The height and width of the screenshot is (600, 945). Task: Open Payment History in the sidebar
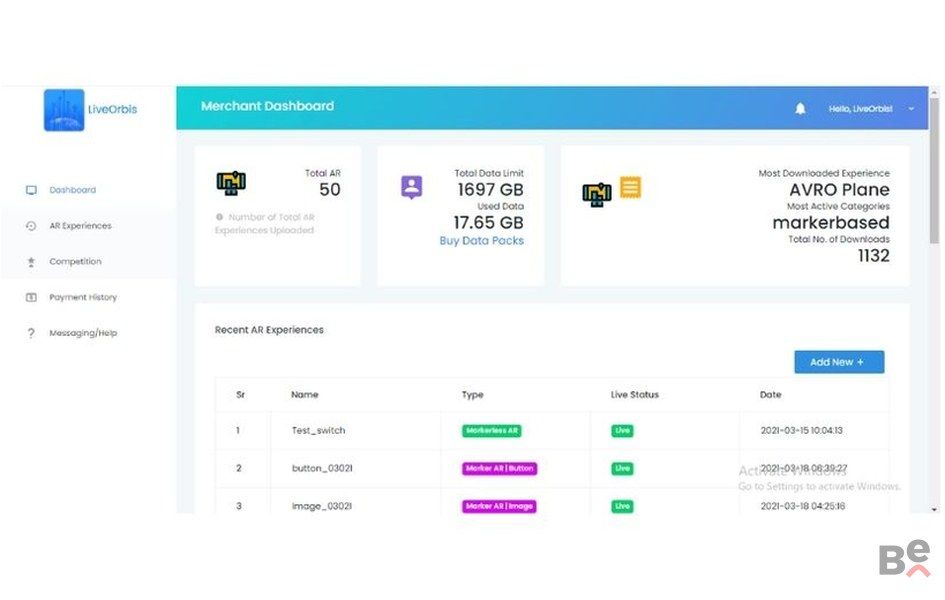(x=83, y=297)
